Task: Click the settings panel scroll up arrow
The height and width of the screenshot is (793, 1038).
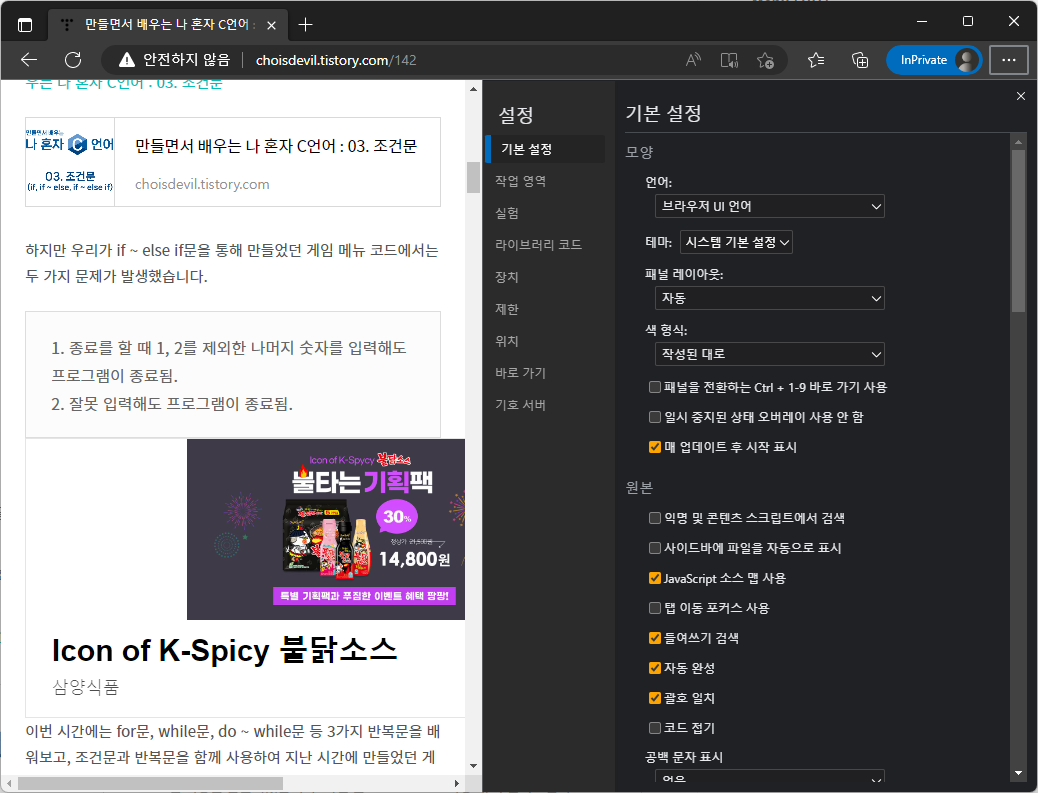Action: (x=1018, y=140)
